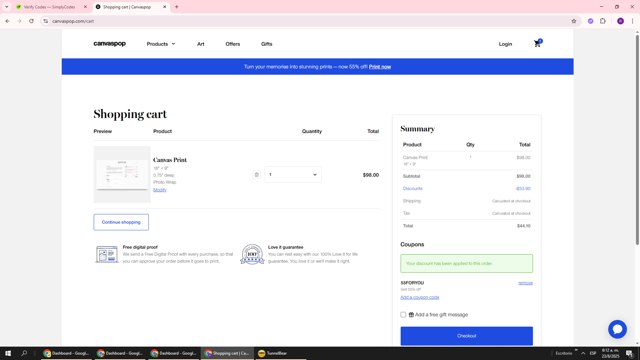Click the Modify link for Canvas Print

(x=160, y=190)
